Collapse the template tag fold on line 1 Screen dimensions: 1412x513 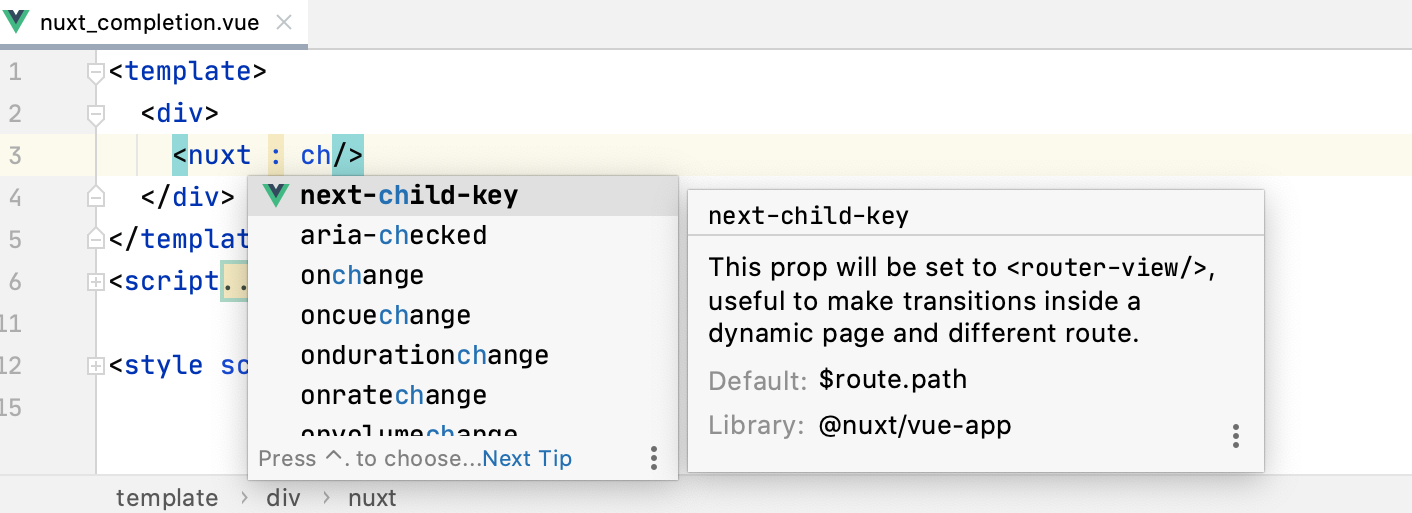click(x=96, y=72)
